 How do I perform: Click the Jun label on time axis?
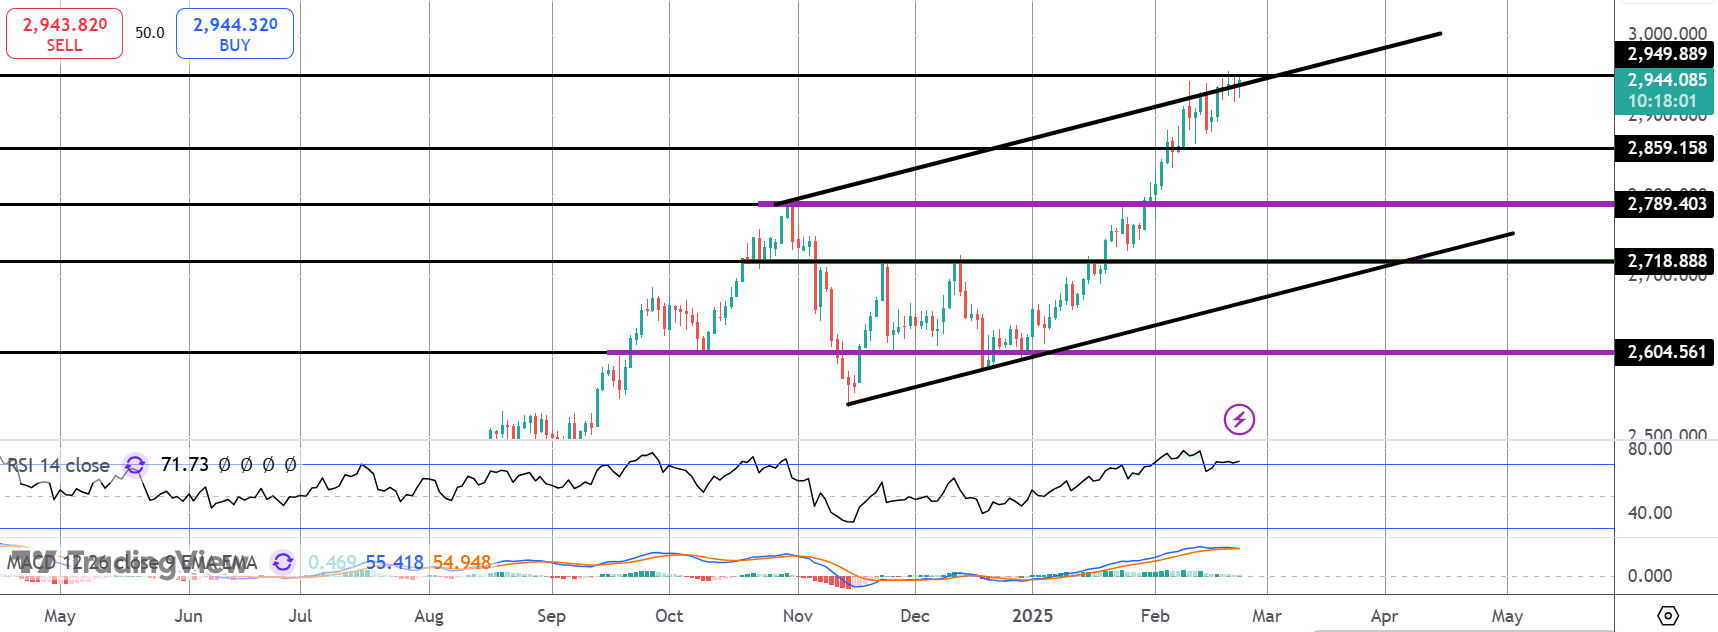point(188,616)
